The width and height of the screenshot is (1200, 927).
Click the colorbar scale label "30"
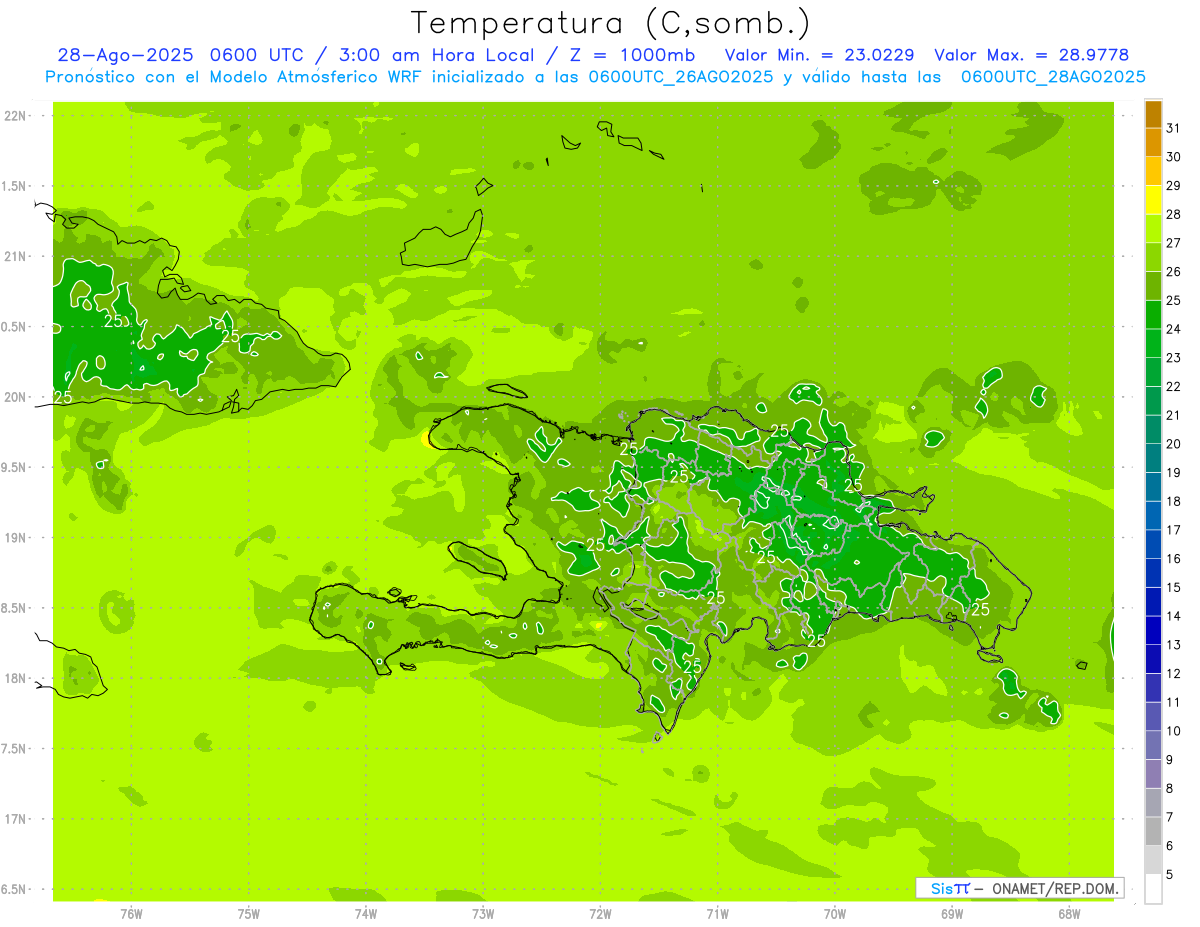(1173, 157)
